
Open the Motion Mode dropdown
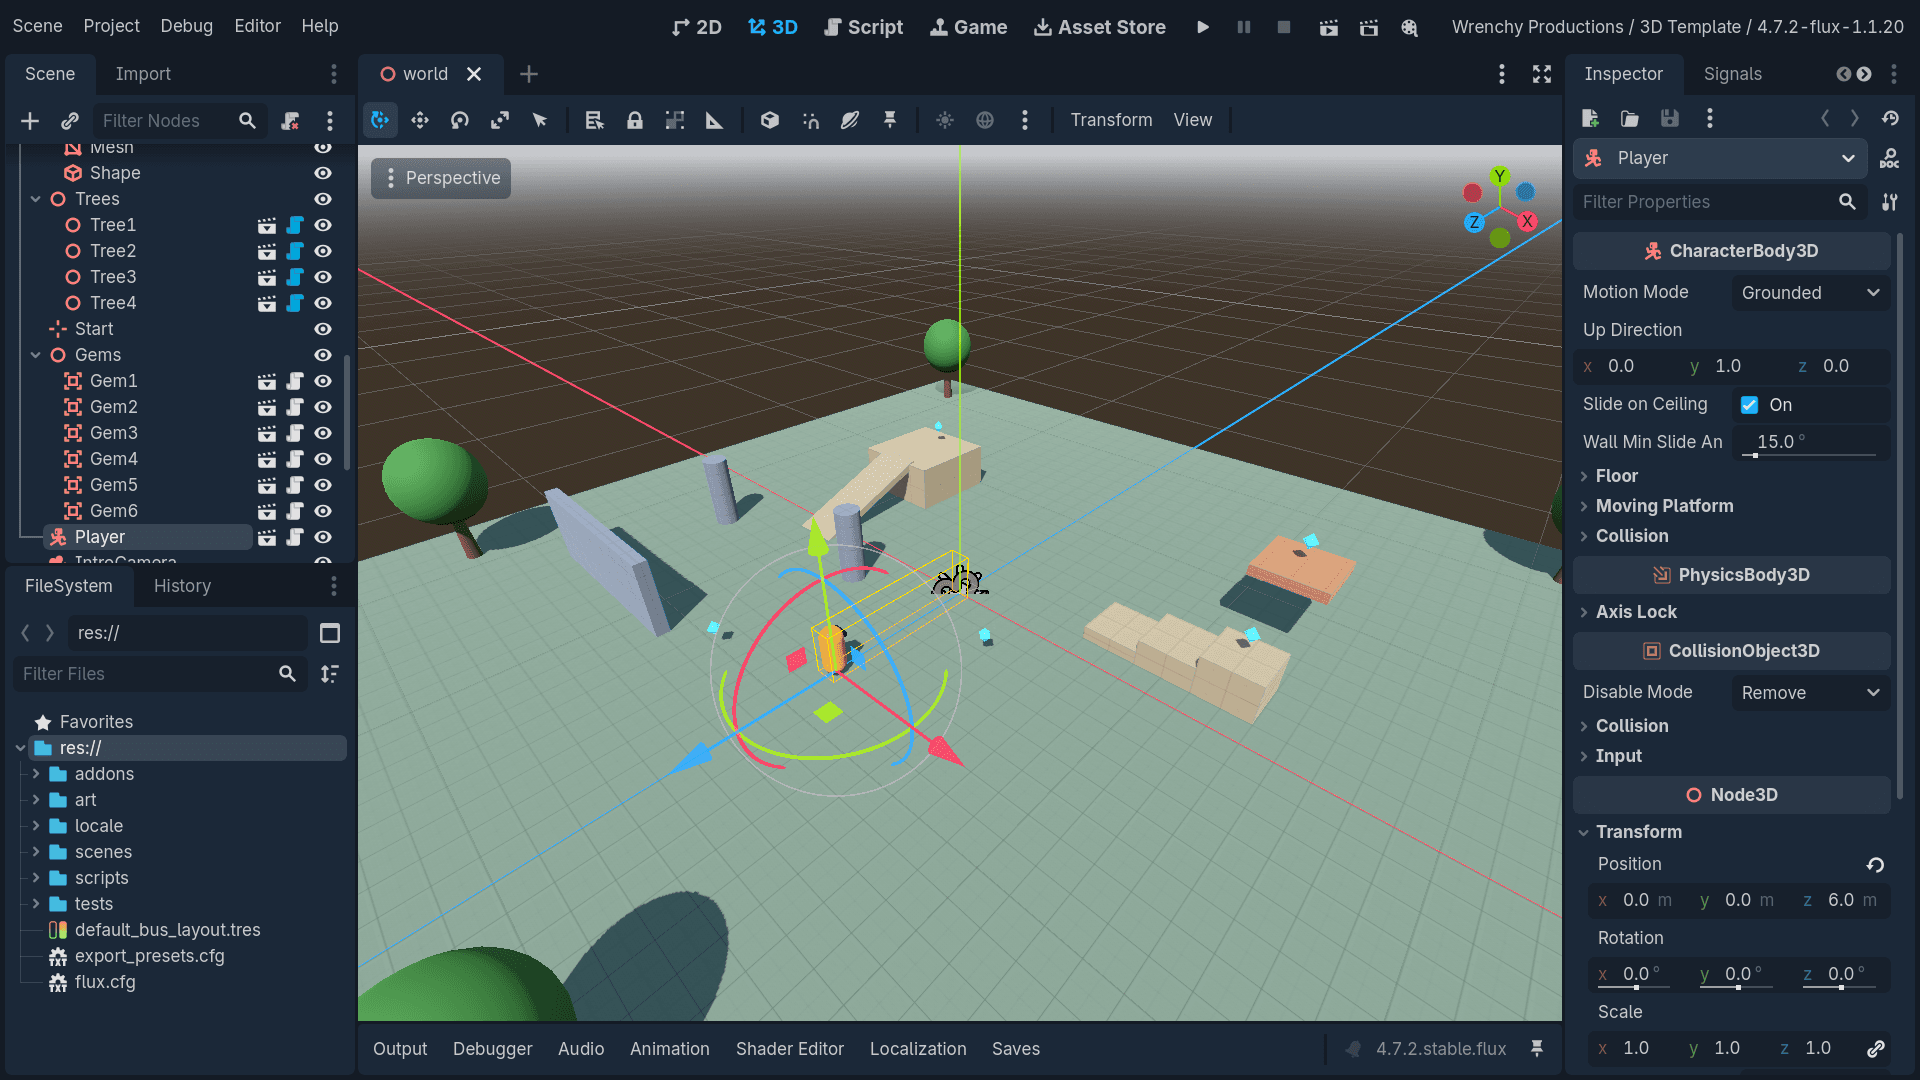1811,293
